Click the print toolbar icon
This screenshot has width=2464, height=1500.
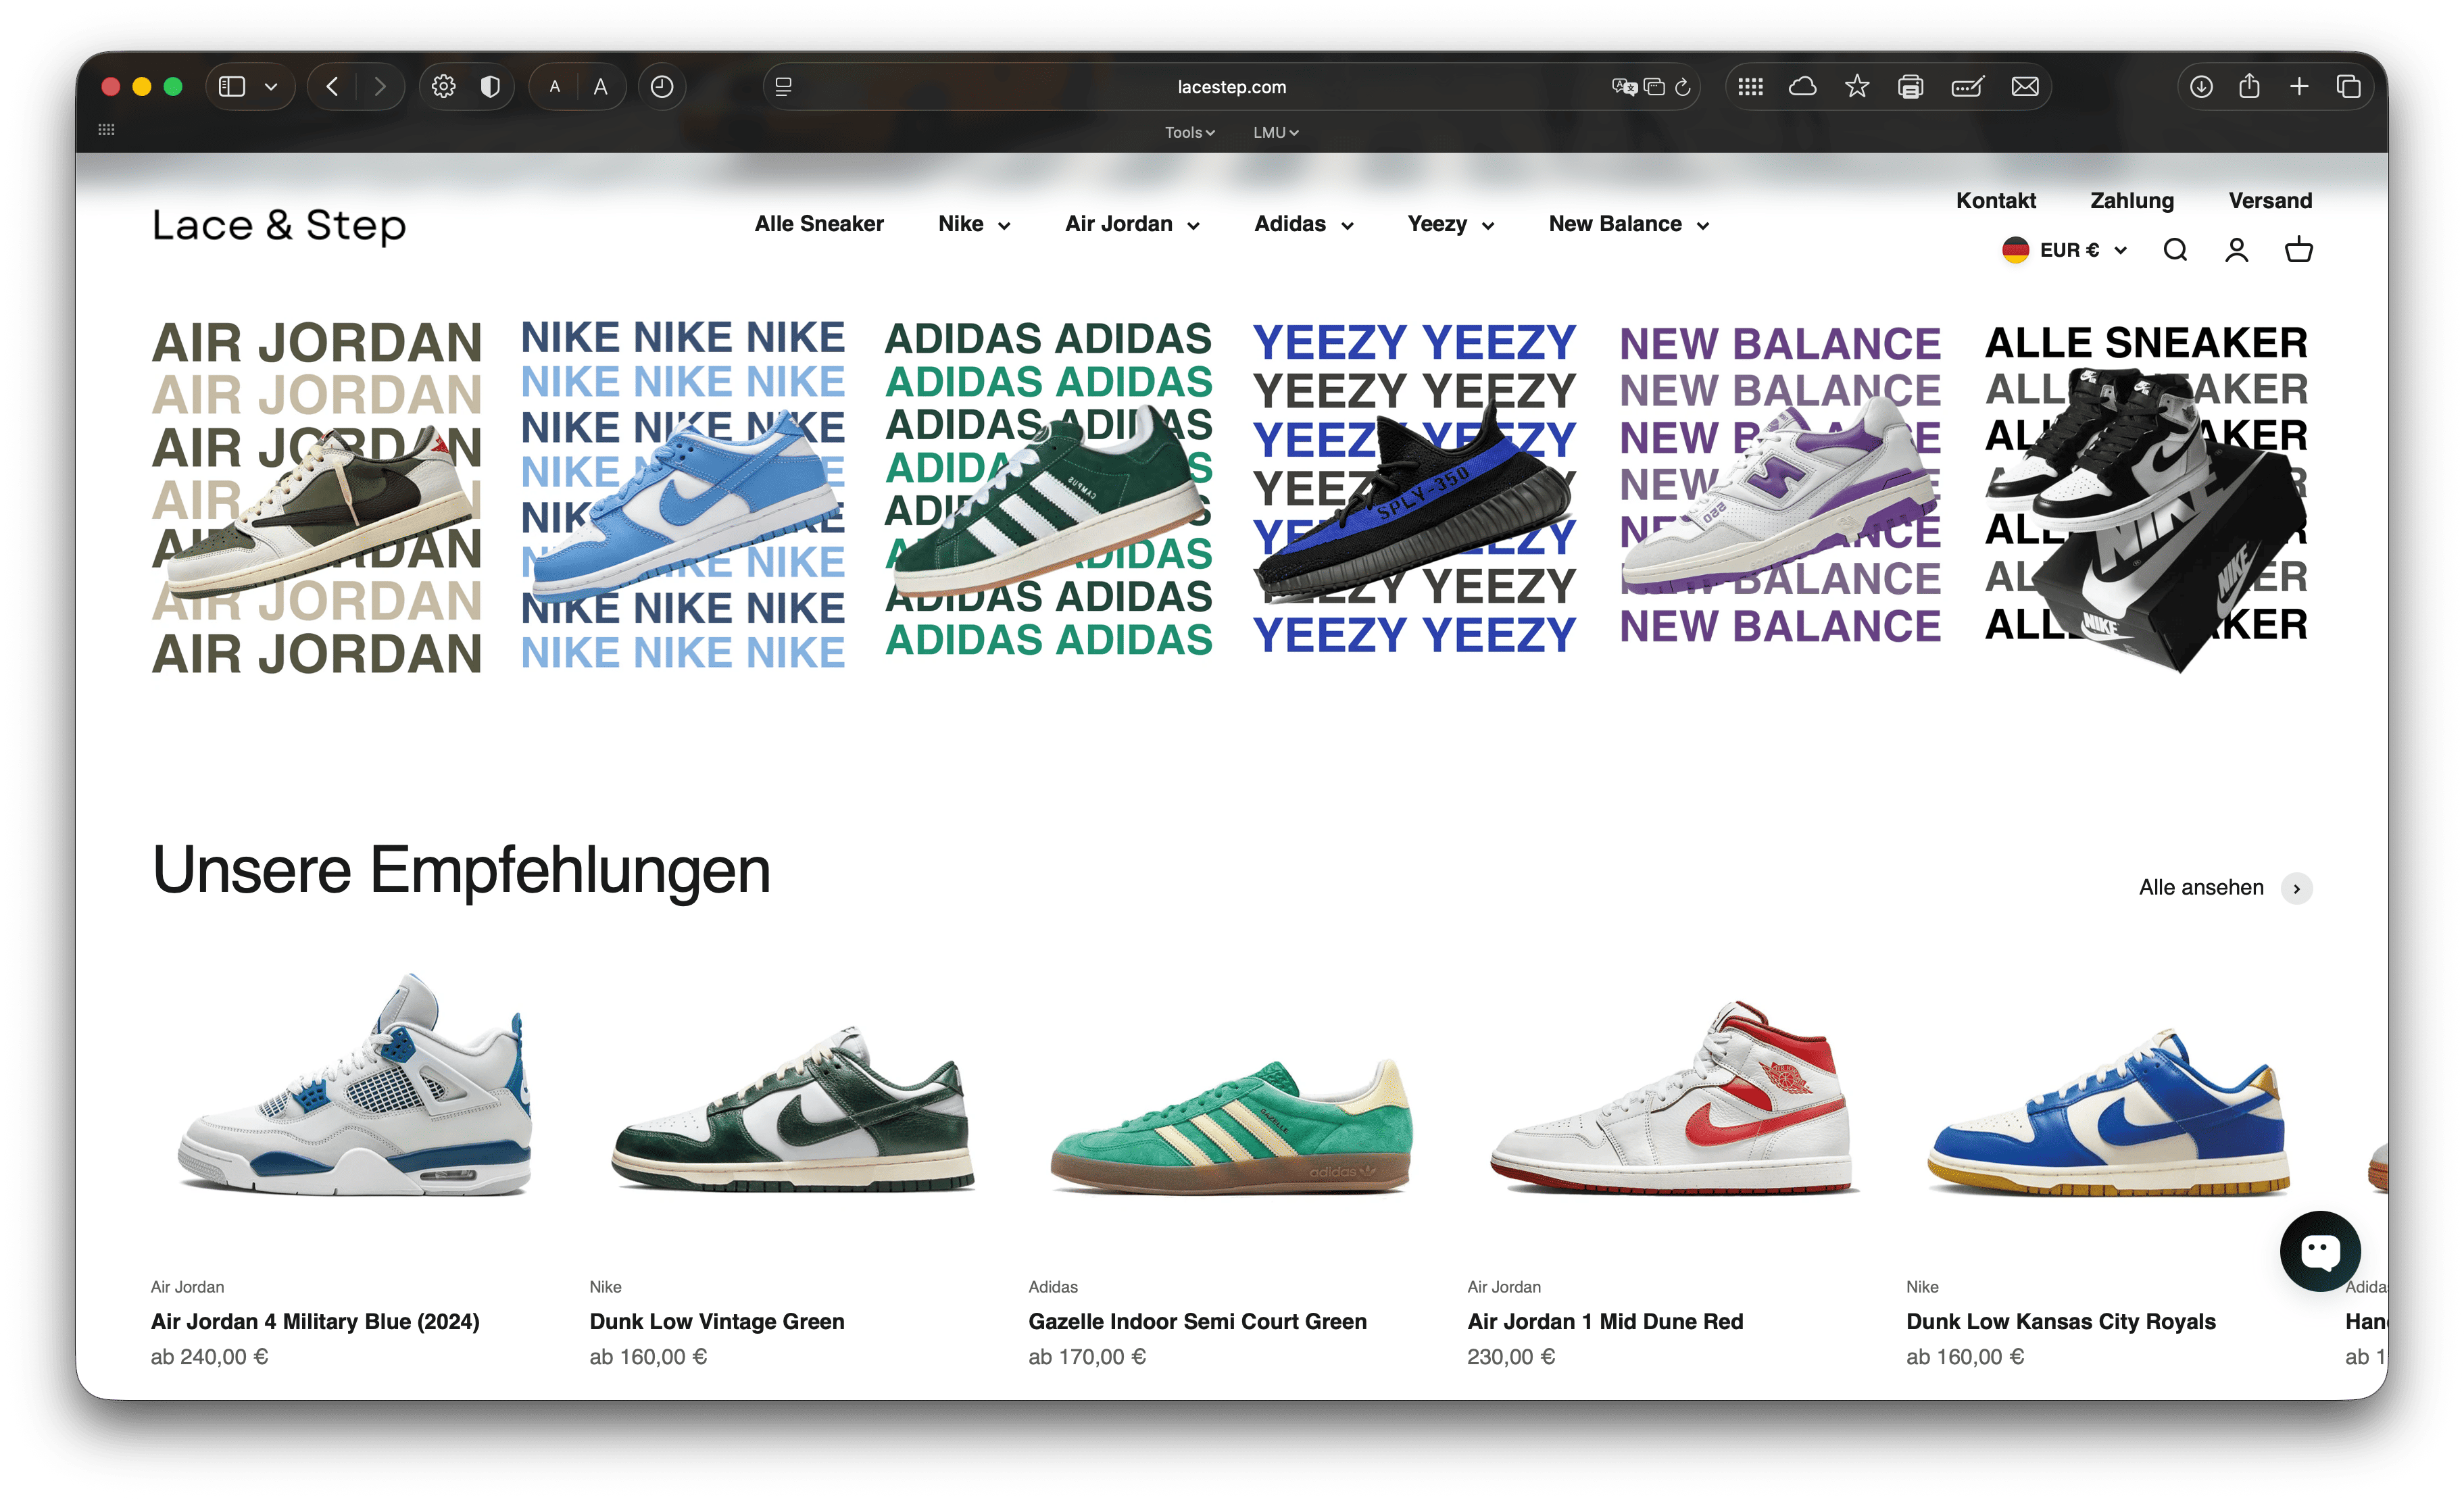click(x=1910, y=87)
